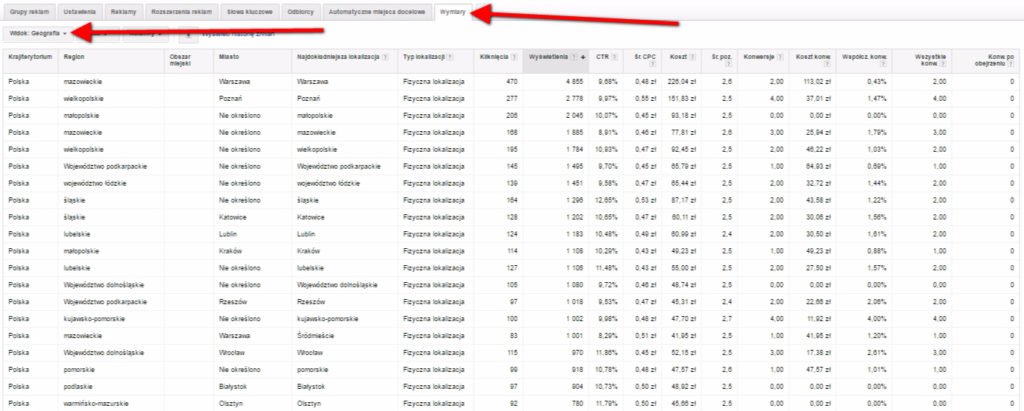The image size is (1024, 411).
Task: Click the Kraków cell in Miasto column
Action: tap(231, 251)
